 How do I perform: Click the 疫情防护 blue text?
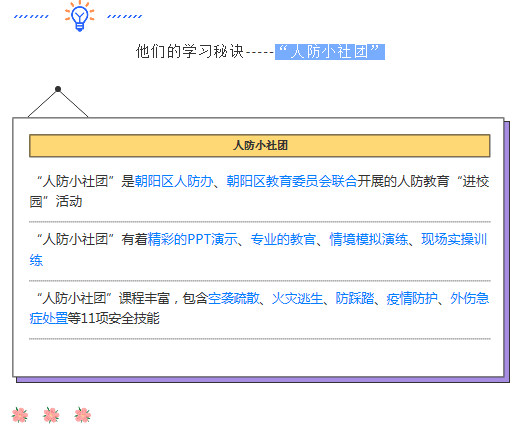pos(412,298)
